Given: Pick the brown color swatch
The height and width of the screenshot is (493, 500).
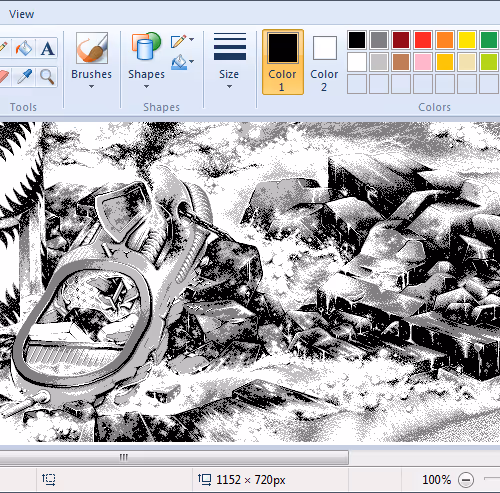Looking at the screenshot, I should (401, 62).
